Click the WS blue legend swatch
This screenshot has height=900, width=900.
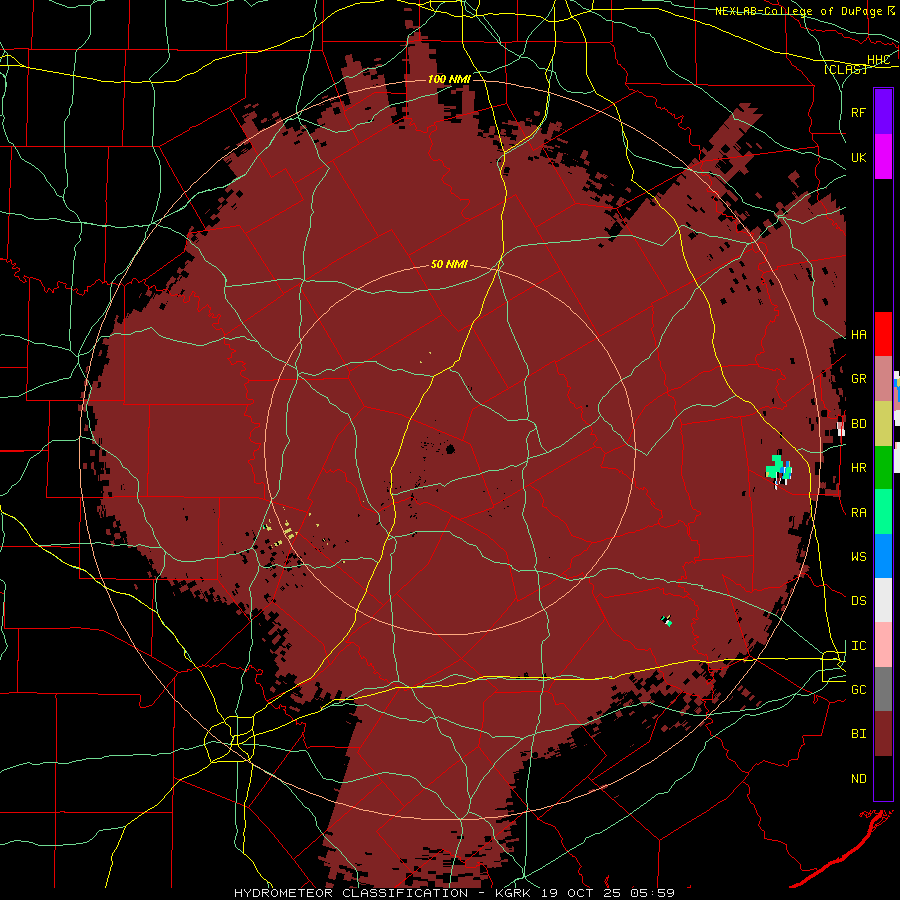coord(883,556)
